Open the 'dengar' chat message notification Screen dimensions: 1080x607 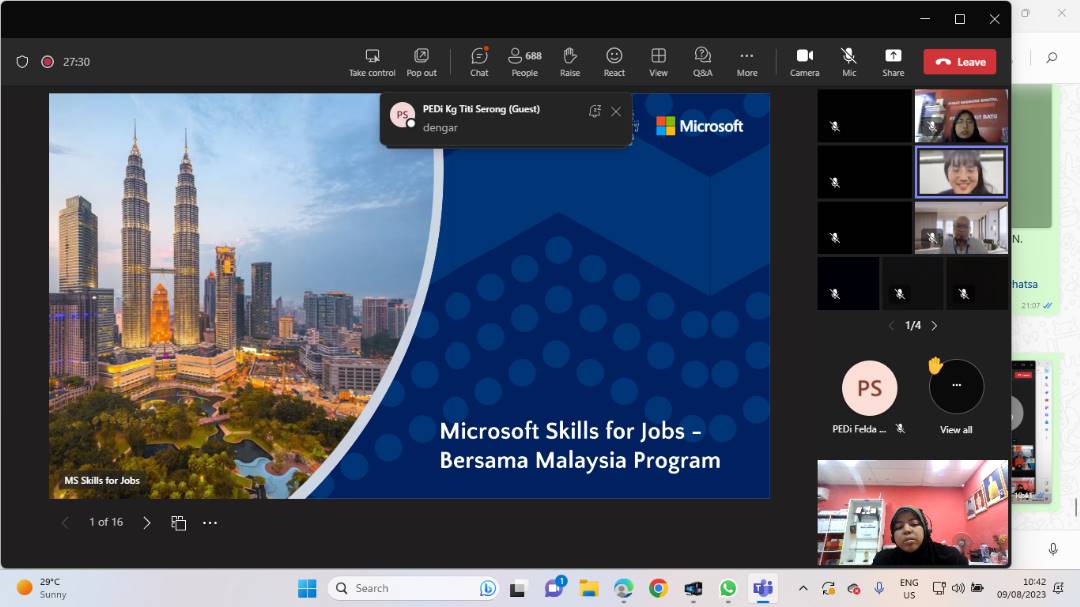click(440, 127)
